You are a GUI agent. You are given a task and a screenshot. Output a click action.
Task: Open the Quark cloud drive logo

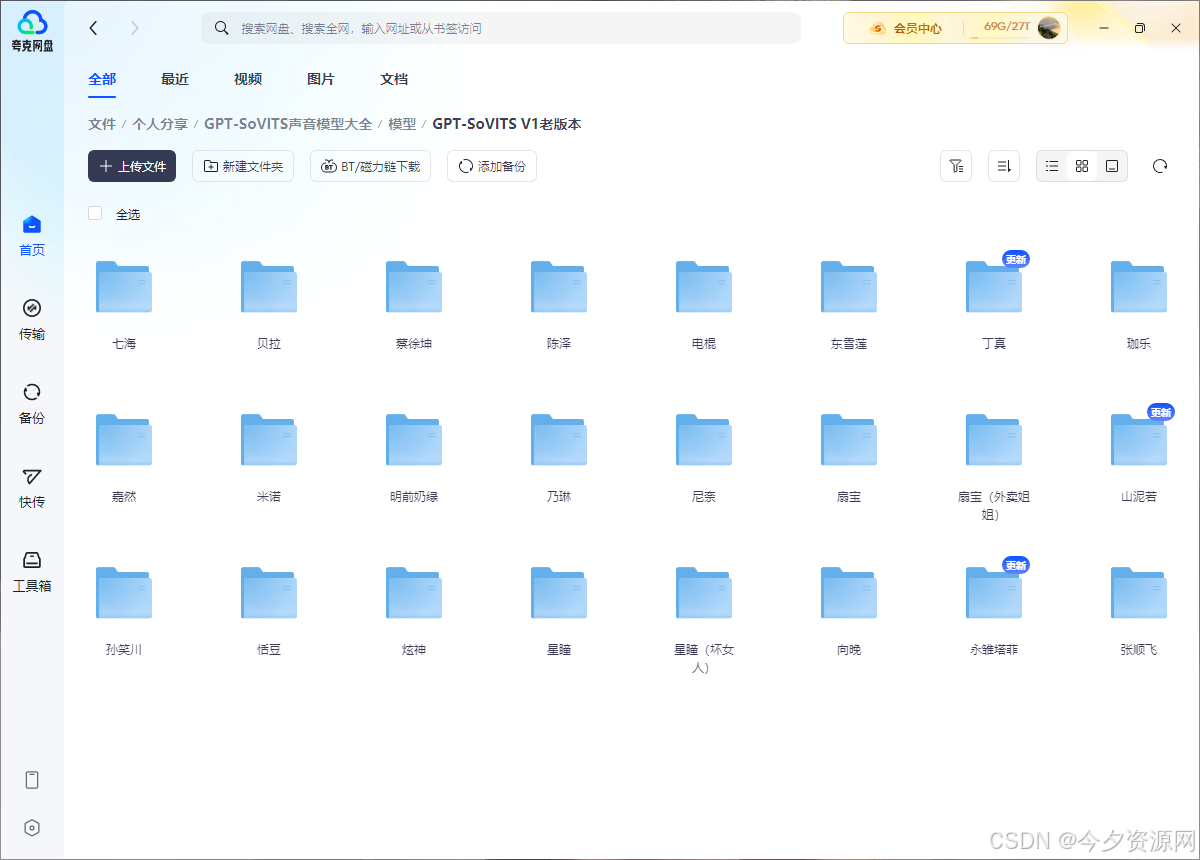32,30
